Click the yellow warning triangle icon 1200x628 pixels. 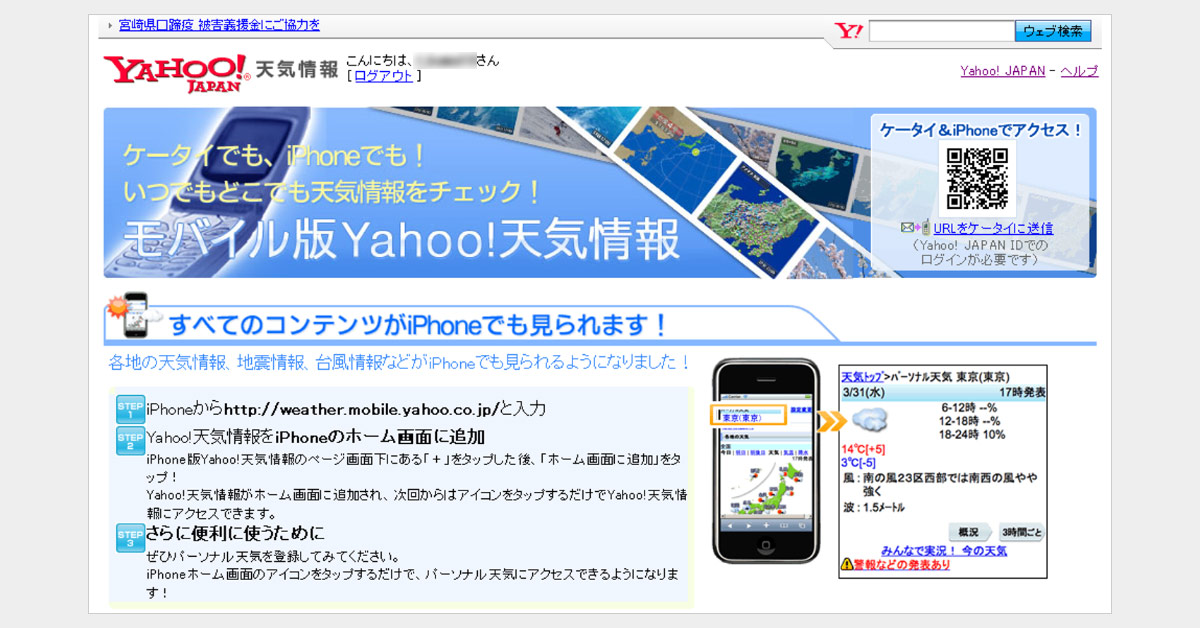point(846,565)
